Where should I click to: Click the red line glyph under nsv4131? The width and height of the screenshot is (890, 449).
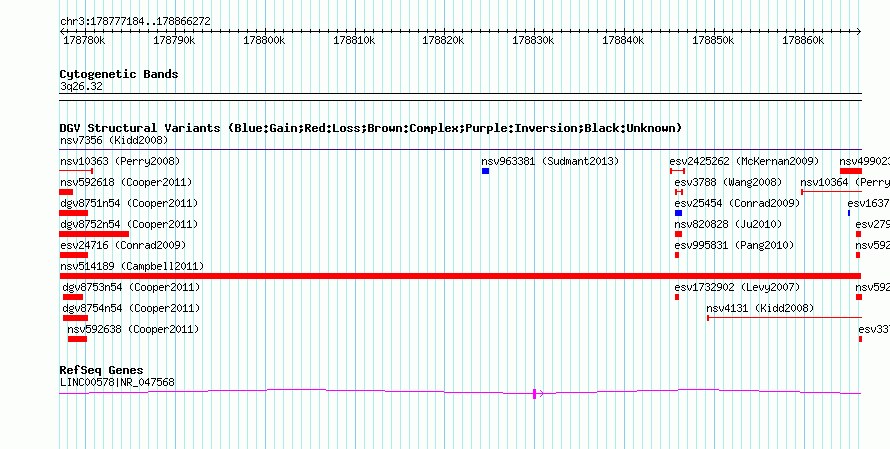coord(784,318)
